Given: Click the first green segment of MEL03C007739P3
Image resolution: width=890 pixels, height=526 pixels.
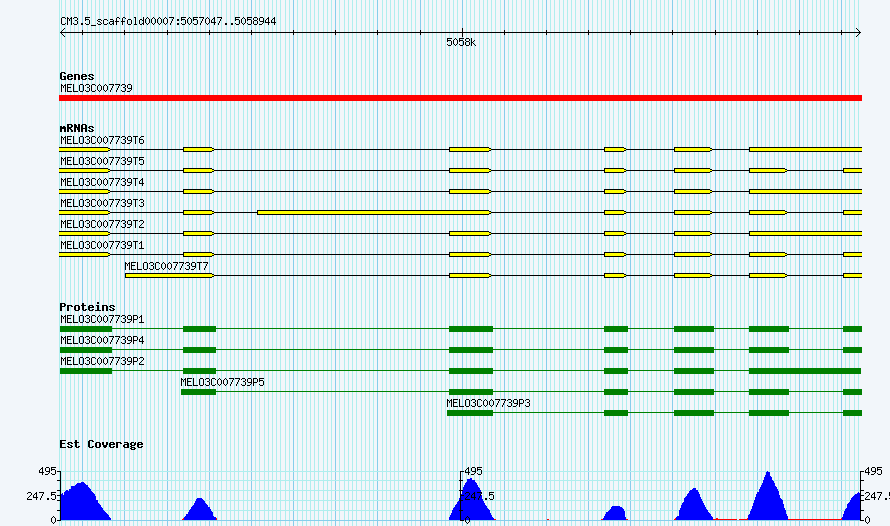Looking at the screenshot, I should [470, 413].
